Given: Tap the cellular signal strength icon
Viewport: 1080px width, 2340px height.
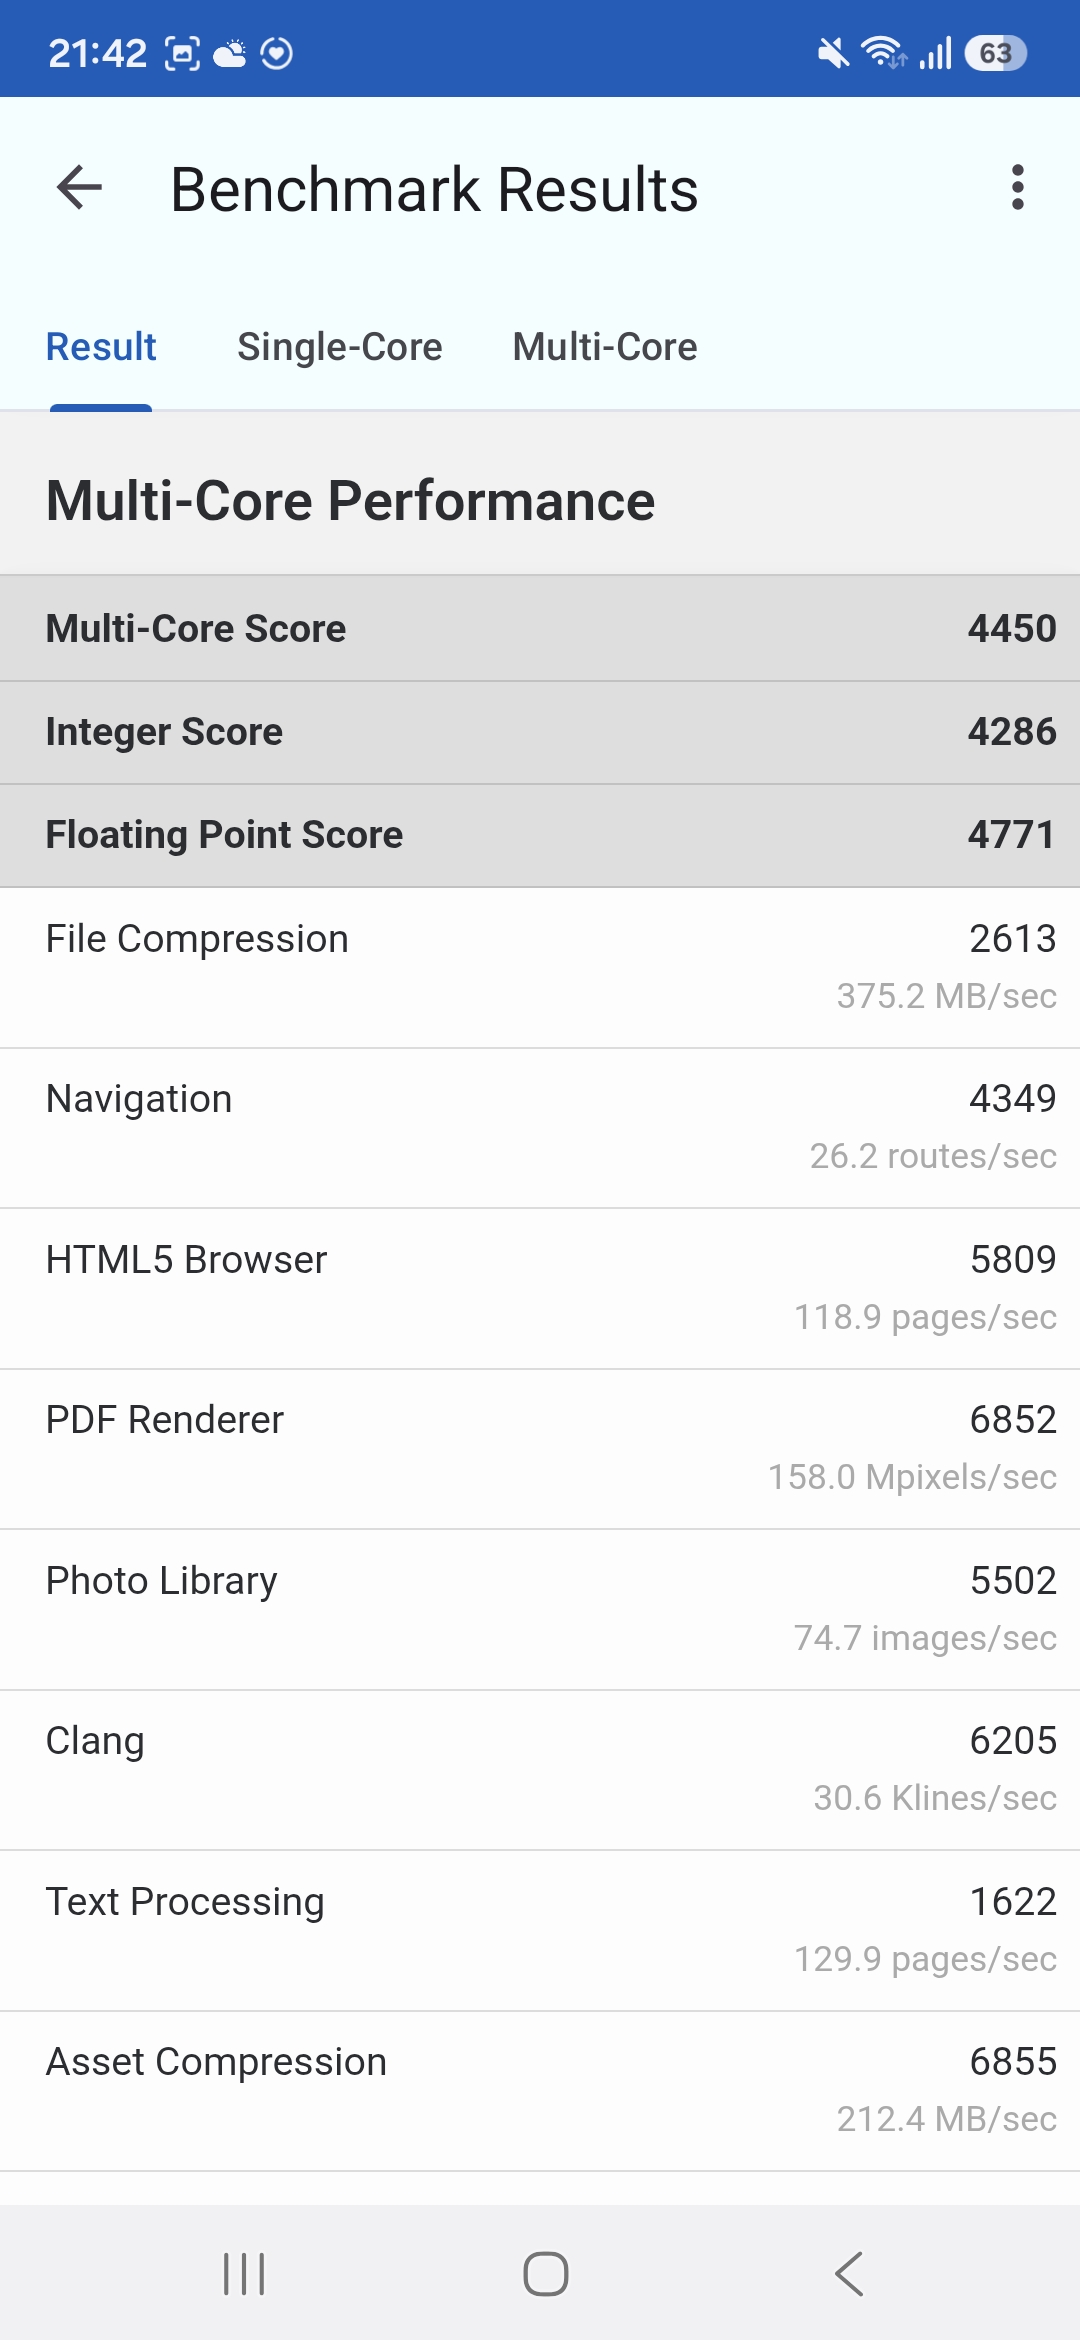Looking at the screenshot, I should 936,53.
